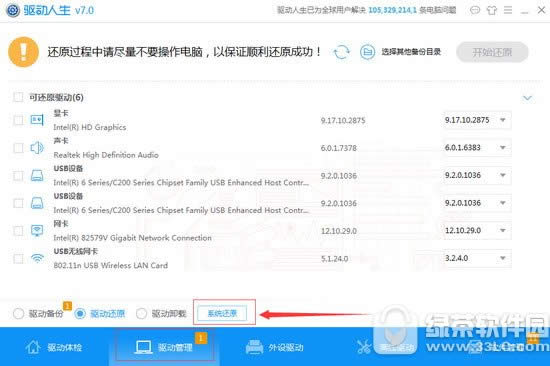Click the feedback chat bubble icon
Image resolution: width=550 pixels, height=366 pixels.
pyautogui.click(x=475, y=10)
